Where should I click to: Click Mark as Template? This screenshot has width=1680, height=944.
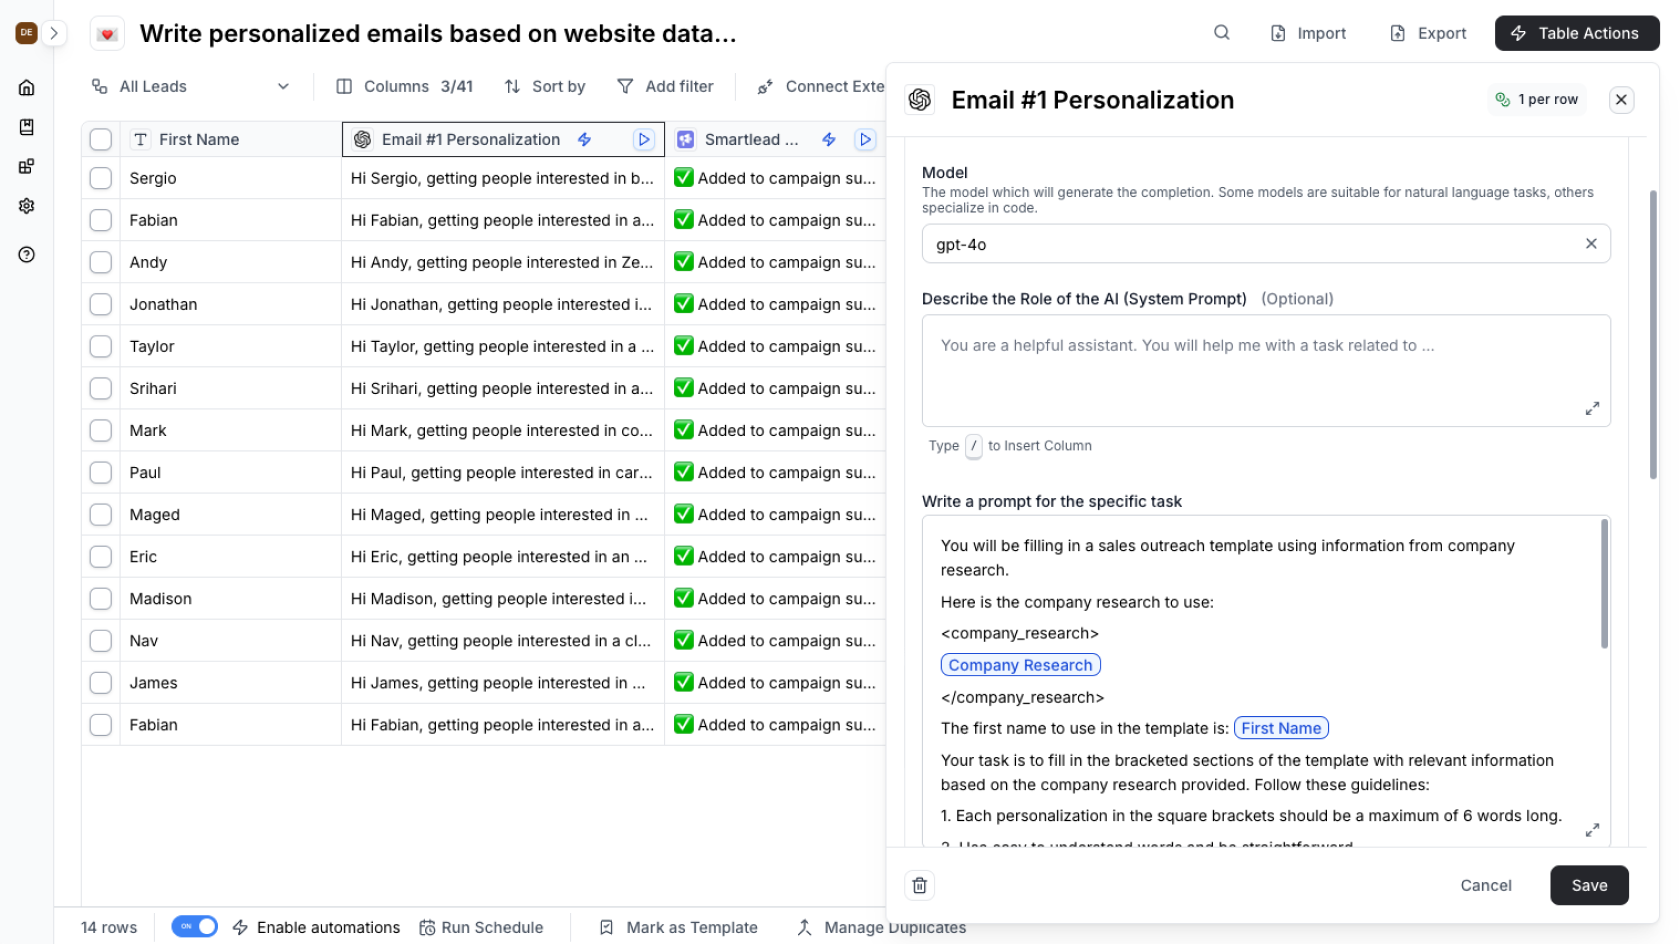(679, 927)
